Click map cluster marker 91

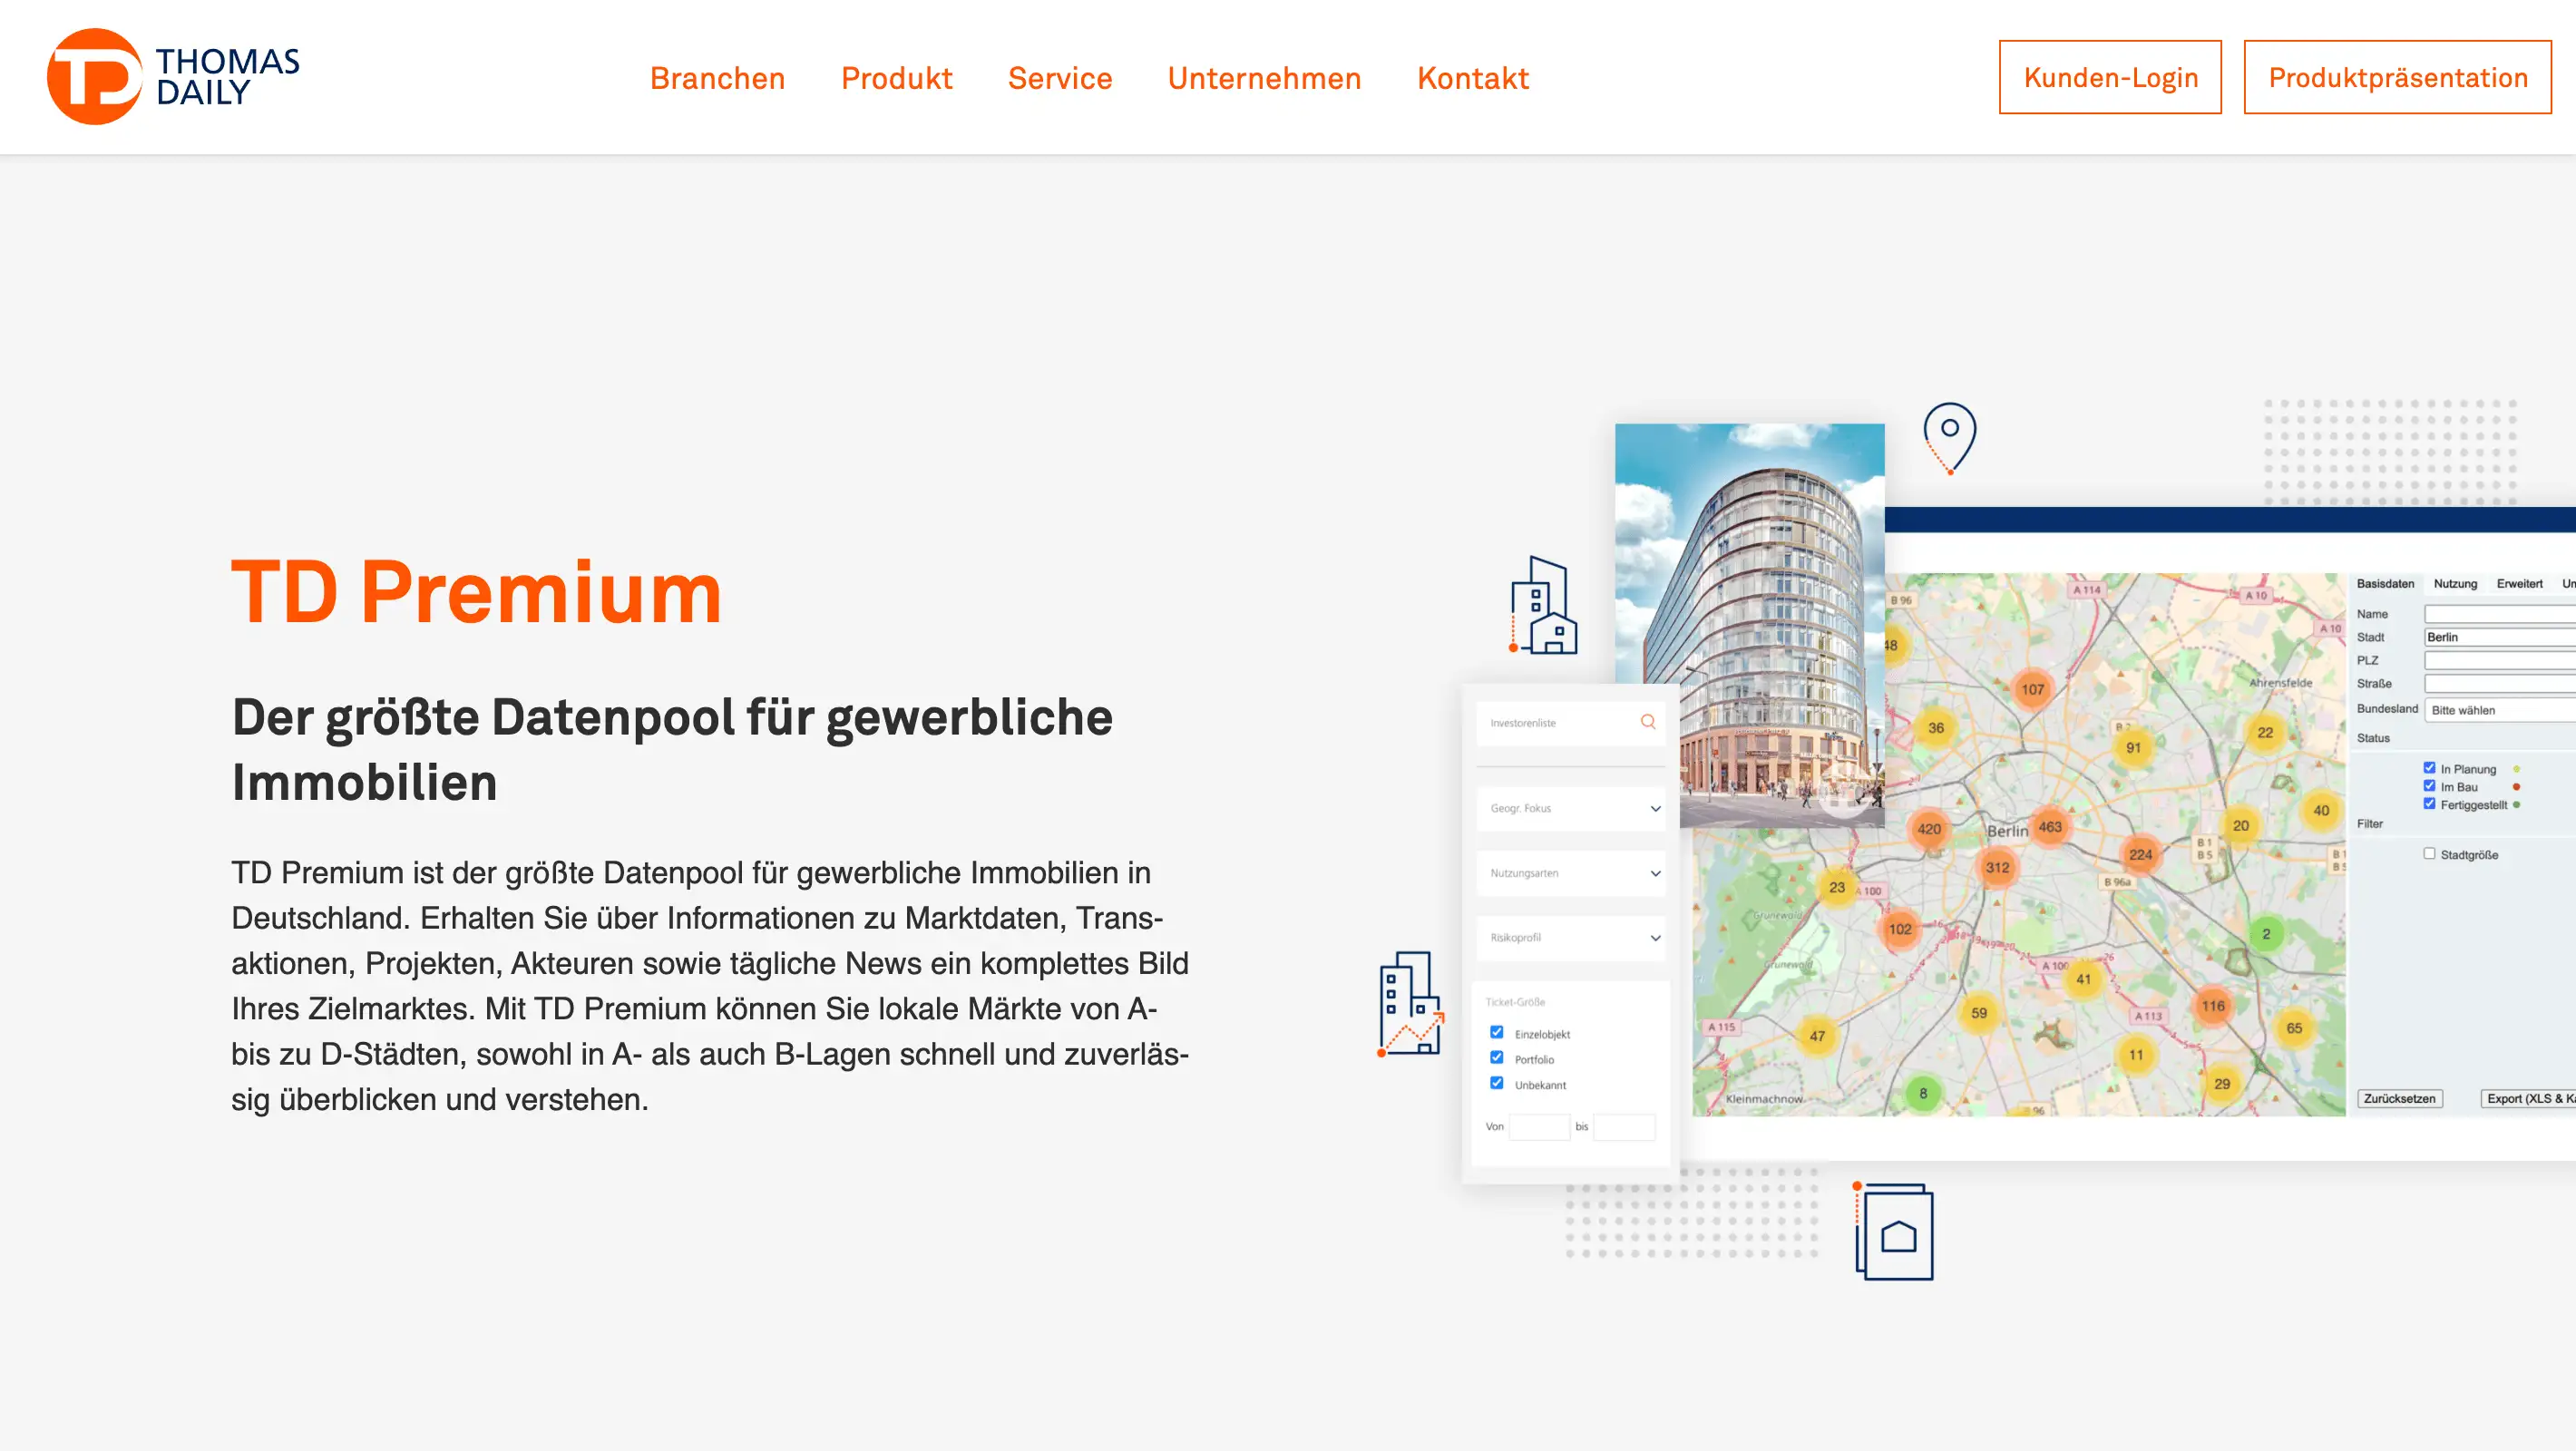click(x=2133, y=747)
